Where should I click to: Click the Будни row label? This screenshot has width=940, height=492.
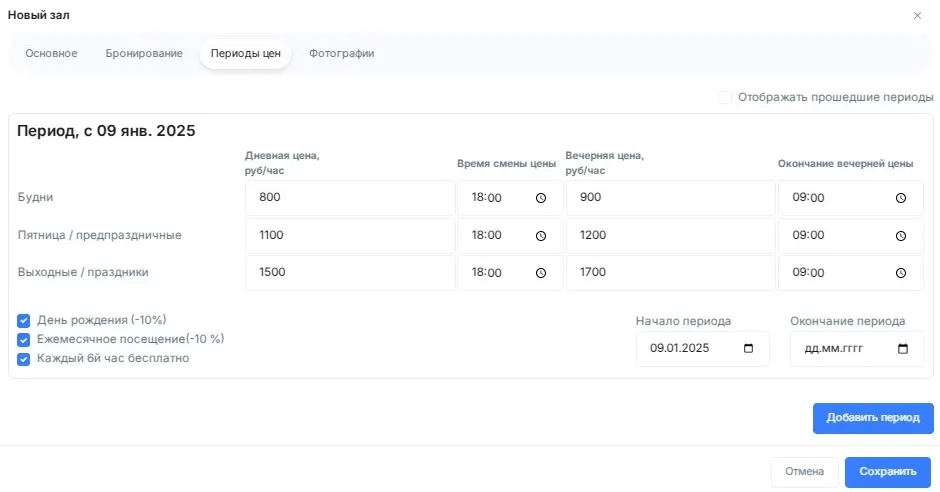(35, 197)
